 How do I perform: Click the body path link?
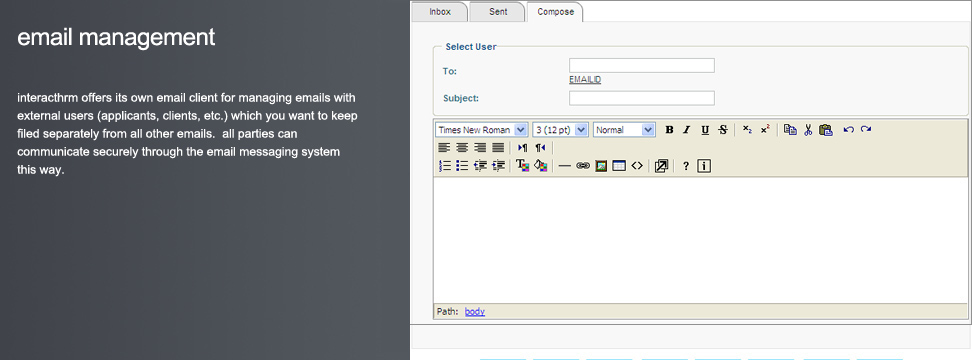[x=475, y=312]
